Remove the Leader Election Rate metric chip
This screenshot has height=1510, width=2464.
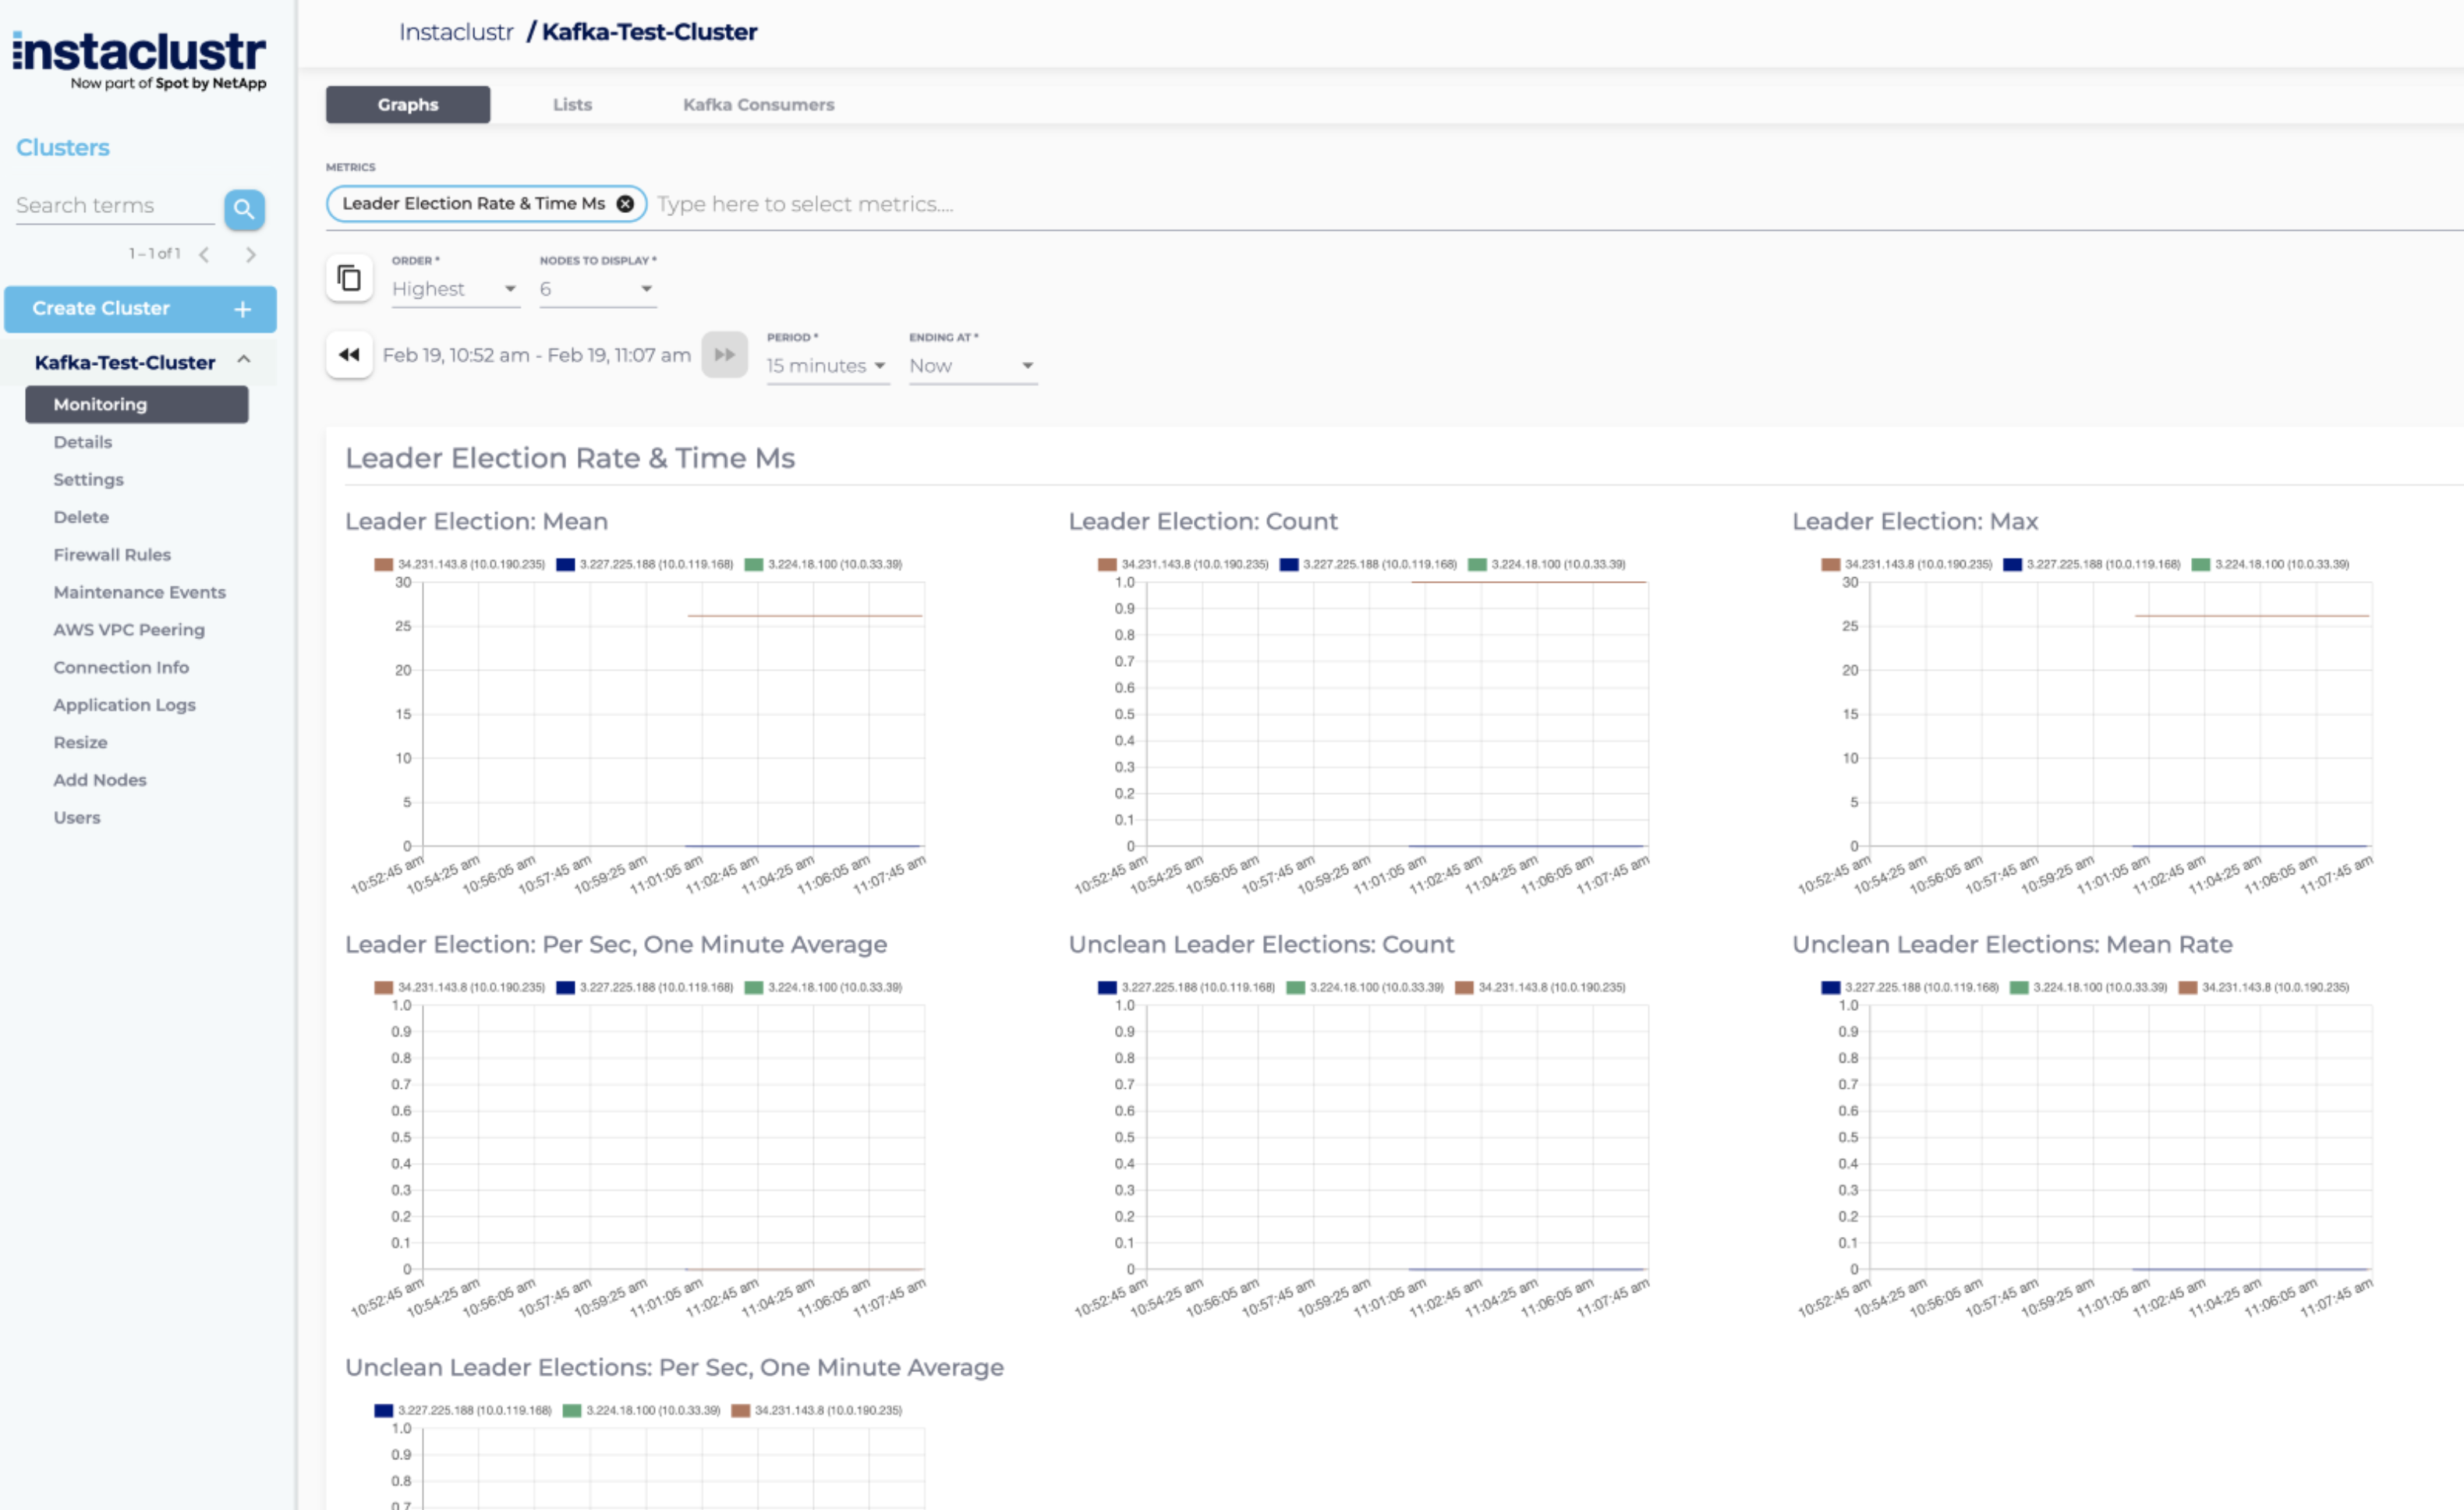tap(625, 204)
